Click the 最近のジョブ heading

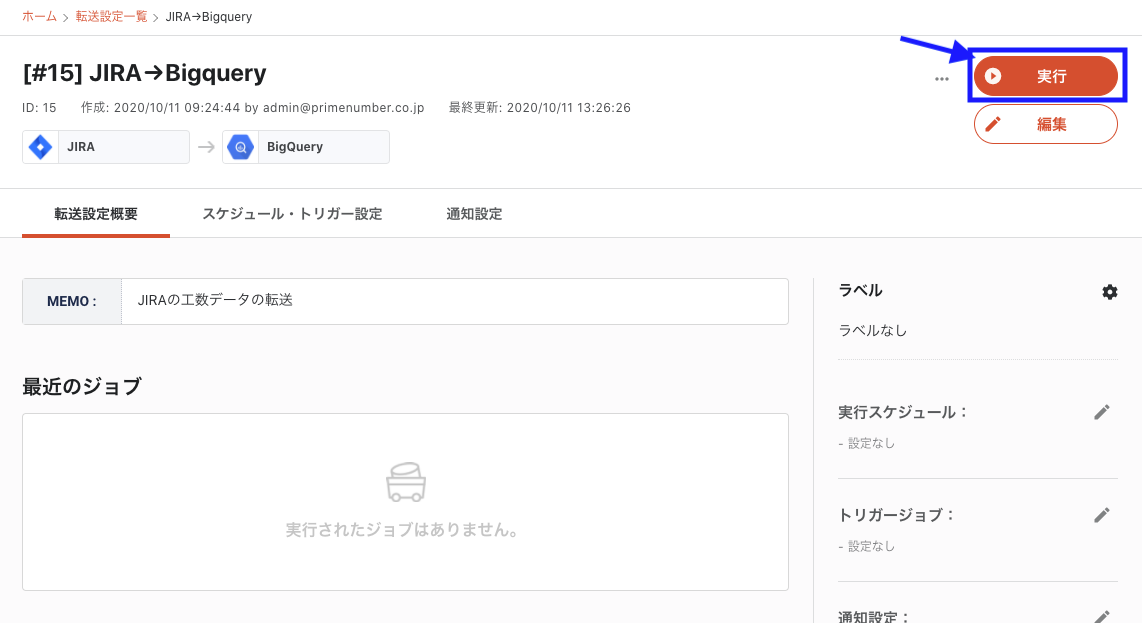[82, 386]
